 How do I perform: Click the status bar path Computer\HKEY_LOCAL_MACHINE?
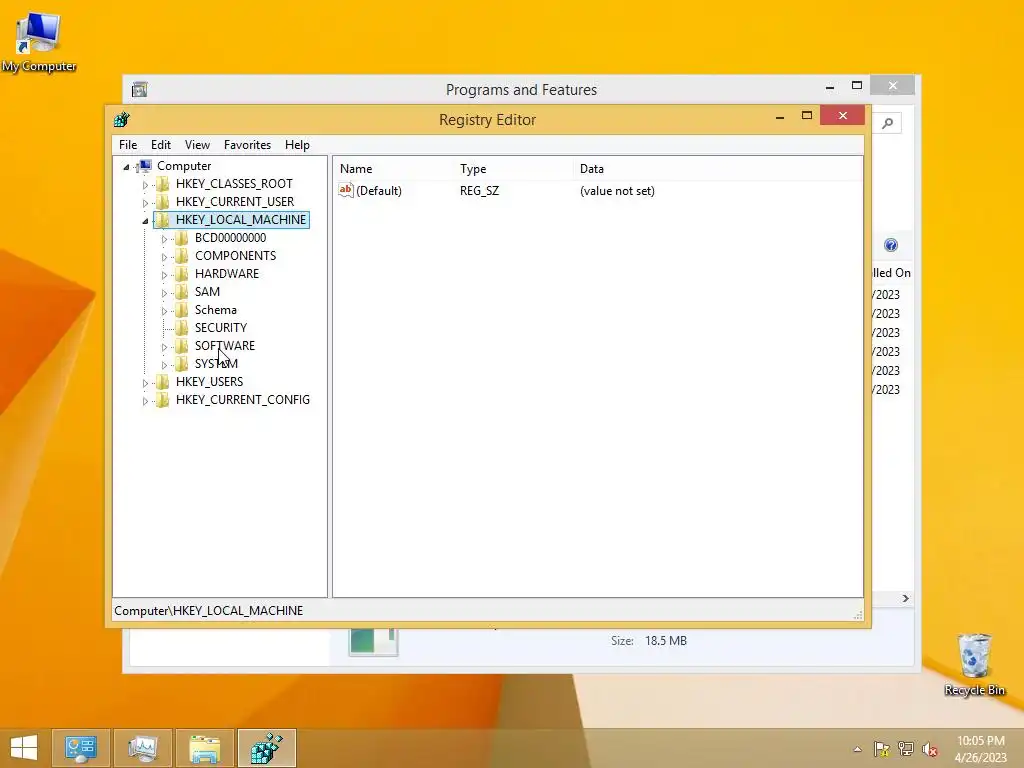click(208, 611)
